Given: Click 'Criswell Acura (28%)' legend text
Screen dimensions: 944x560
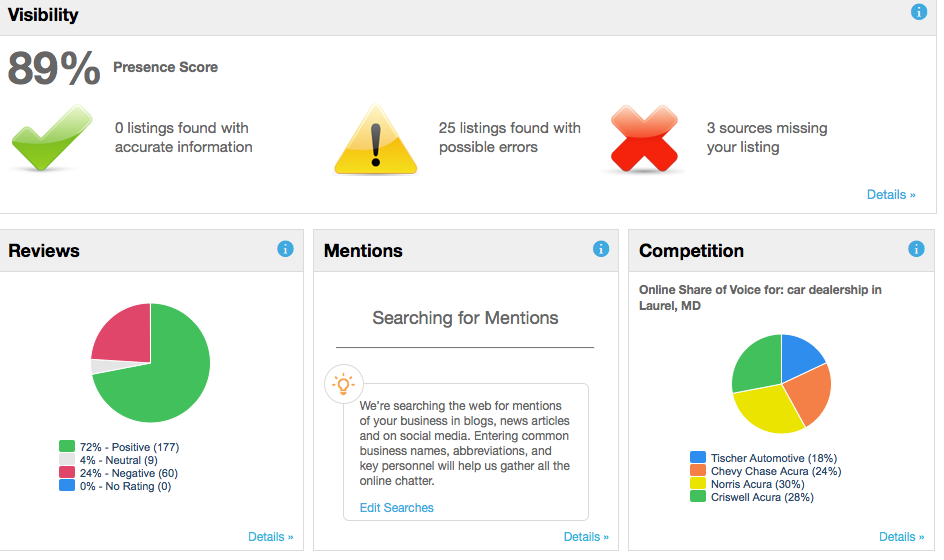Looking at the screenshot, I should [x=762, y=497].
